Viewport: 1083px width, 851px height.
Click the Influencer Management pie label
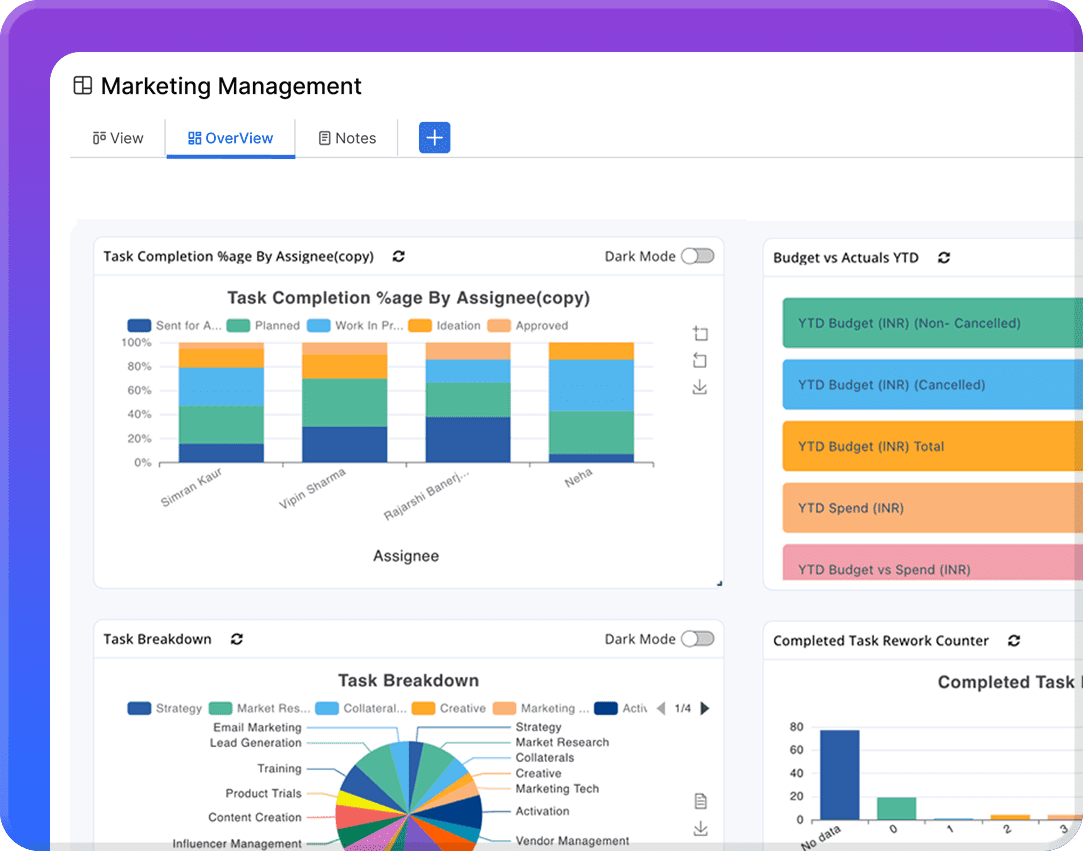[x=237, y=843]
